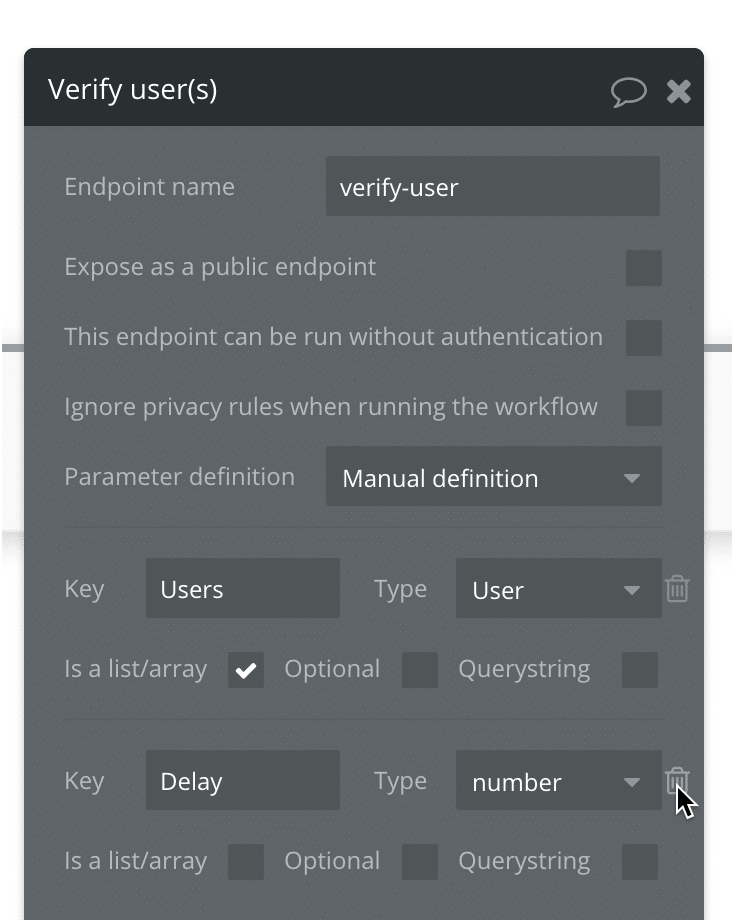Open the Type dropdown arrow for the Delay parameter
This screenshot has height=922, width=734.
[631, 781]
